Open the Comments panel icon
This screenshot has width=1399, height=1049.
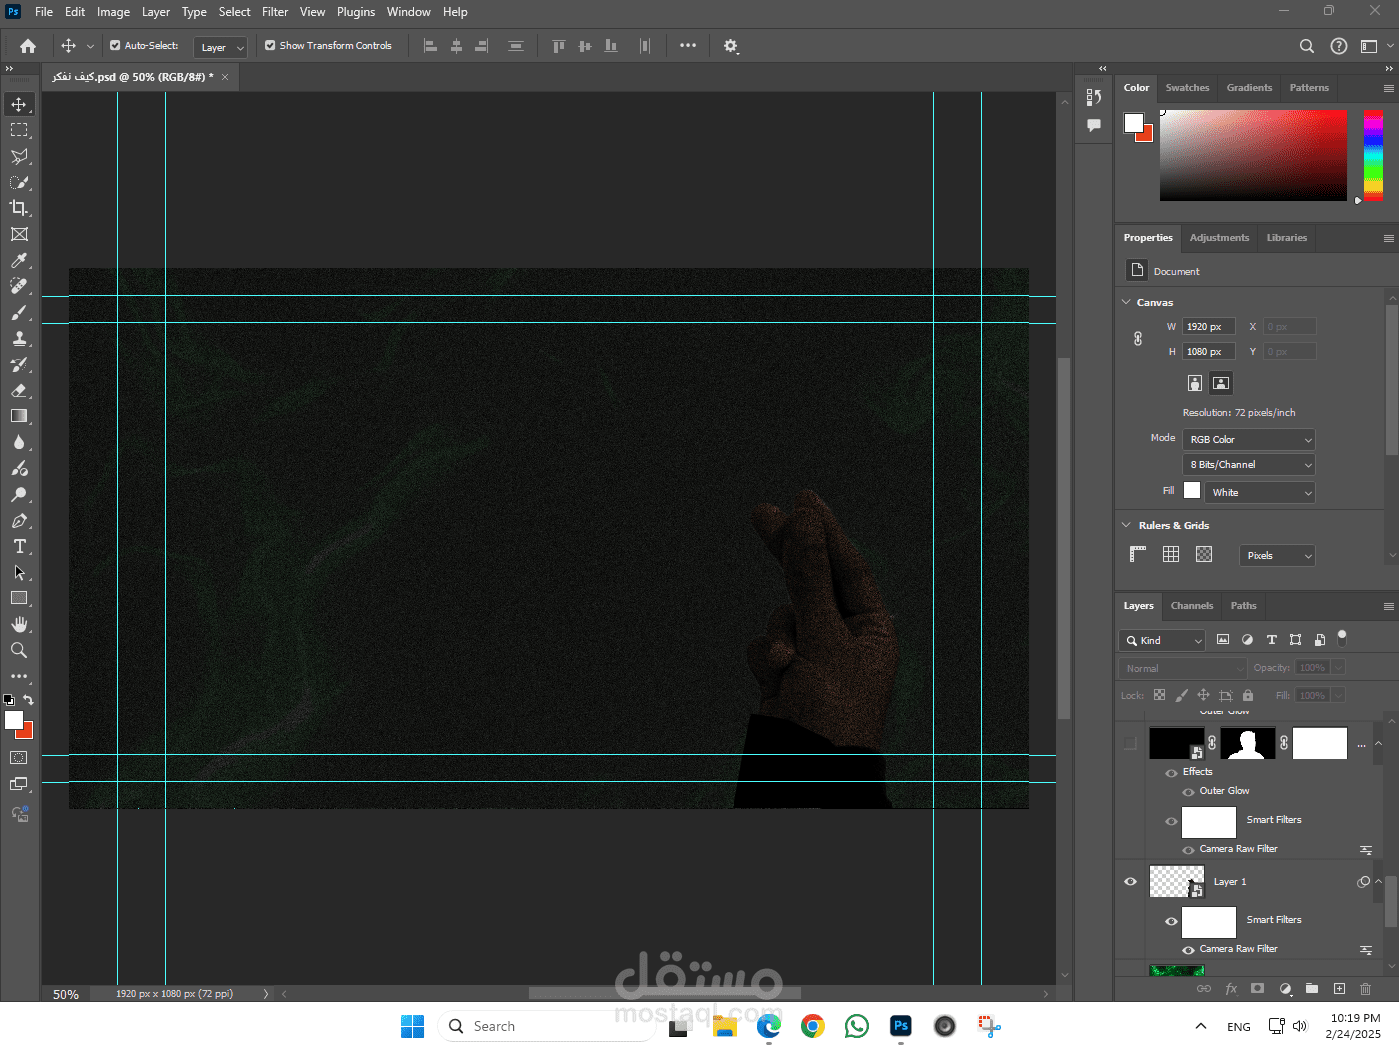[1094, 125]
